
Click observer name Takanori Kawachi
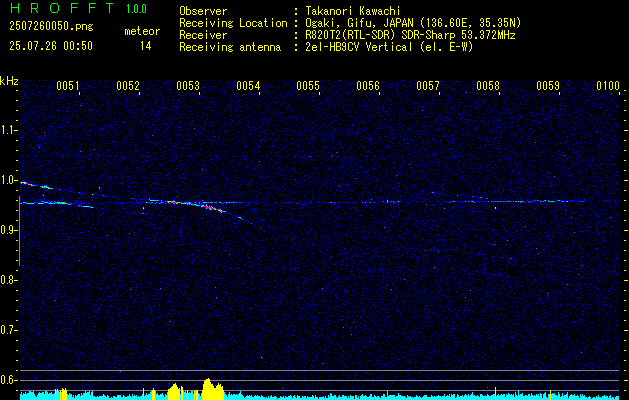click(x=353, y=11)
